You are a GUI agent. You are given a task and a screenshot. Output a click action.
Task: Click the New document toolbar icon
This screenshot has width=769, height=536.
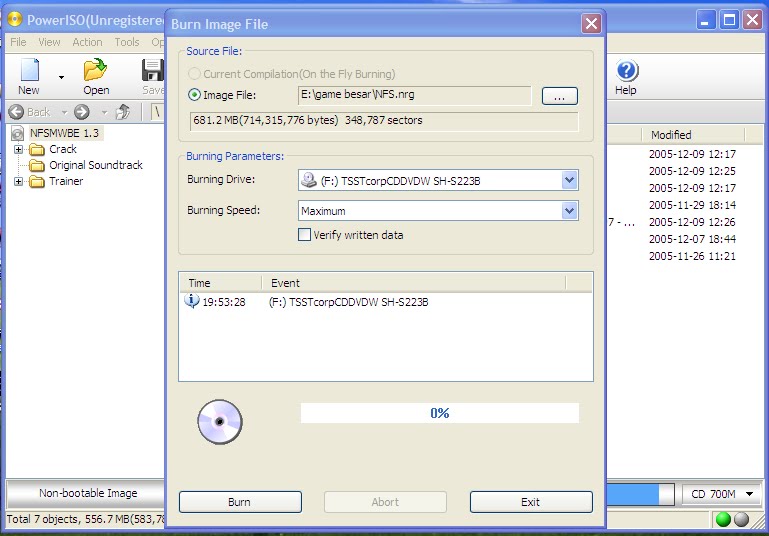click(29, 70)
